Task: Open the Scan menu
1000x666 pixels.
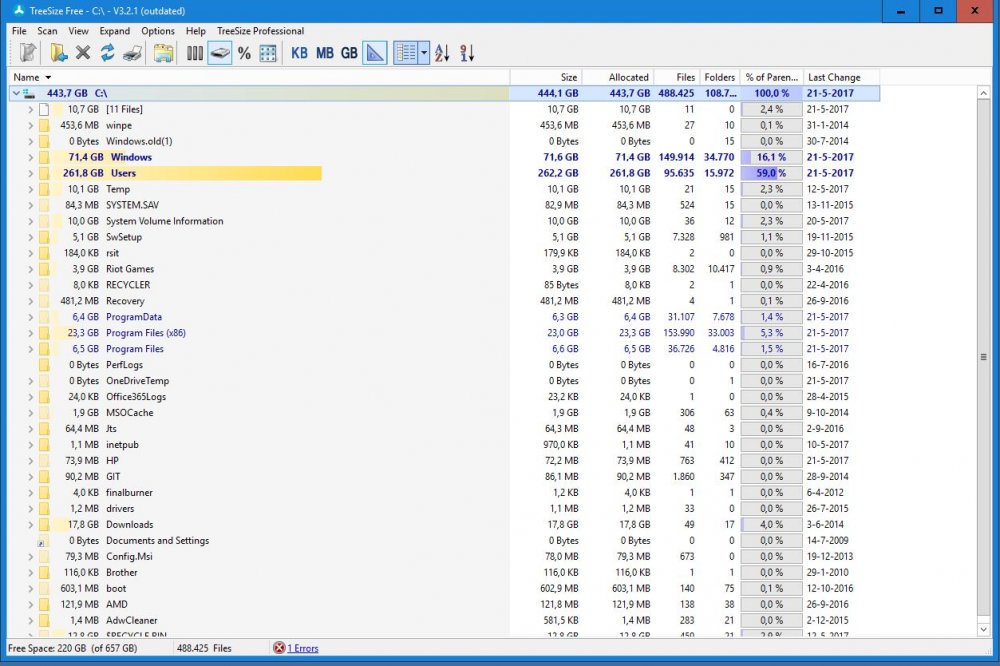Action: 47,31
